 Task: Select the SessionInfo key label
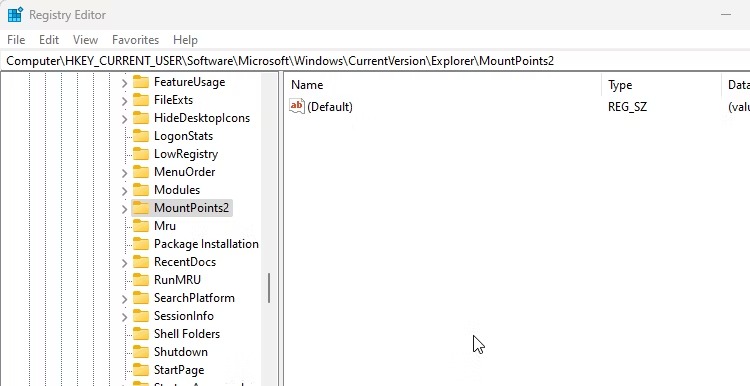click(184, 316)
